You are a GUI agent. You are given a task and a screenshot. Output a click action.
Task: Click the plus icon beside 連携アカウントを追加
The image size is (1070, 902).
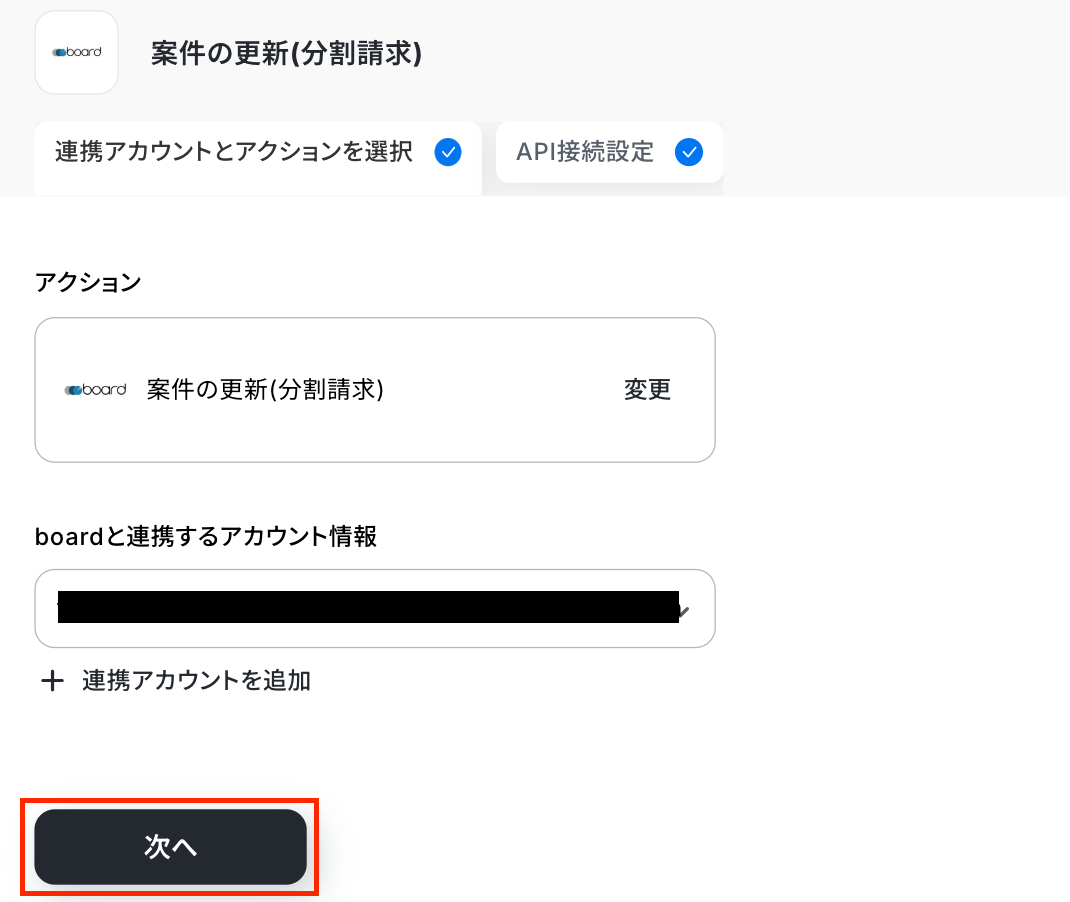pyautogui.click(x=51, y=682)
